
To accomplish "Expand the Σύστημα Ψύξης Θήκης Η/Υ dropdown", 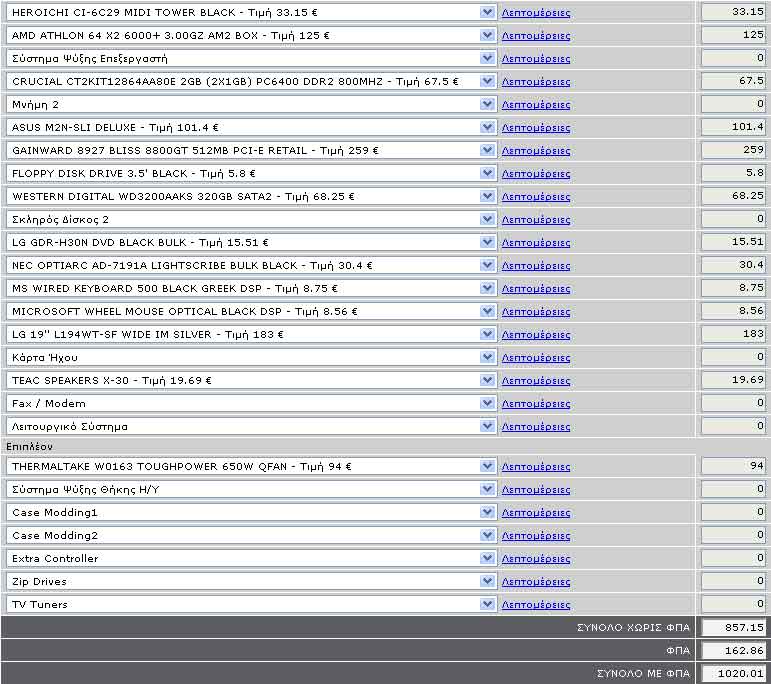I will click(x=251, y=489).
